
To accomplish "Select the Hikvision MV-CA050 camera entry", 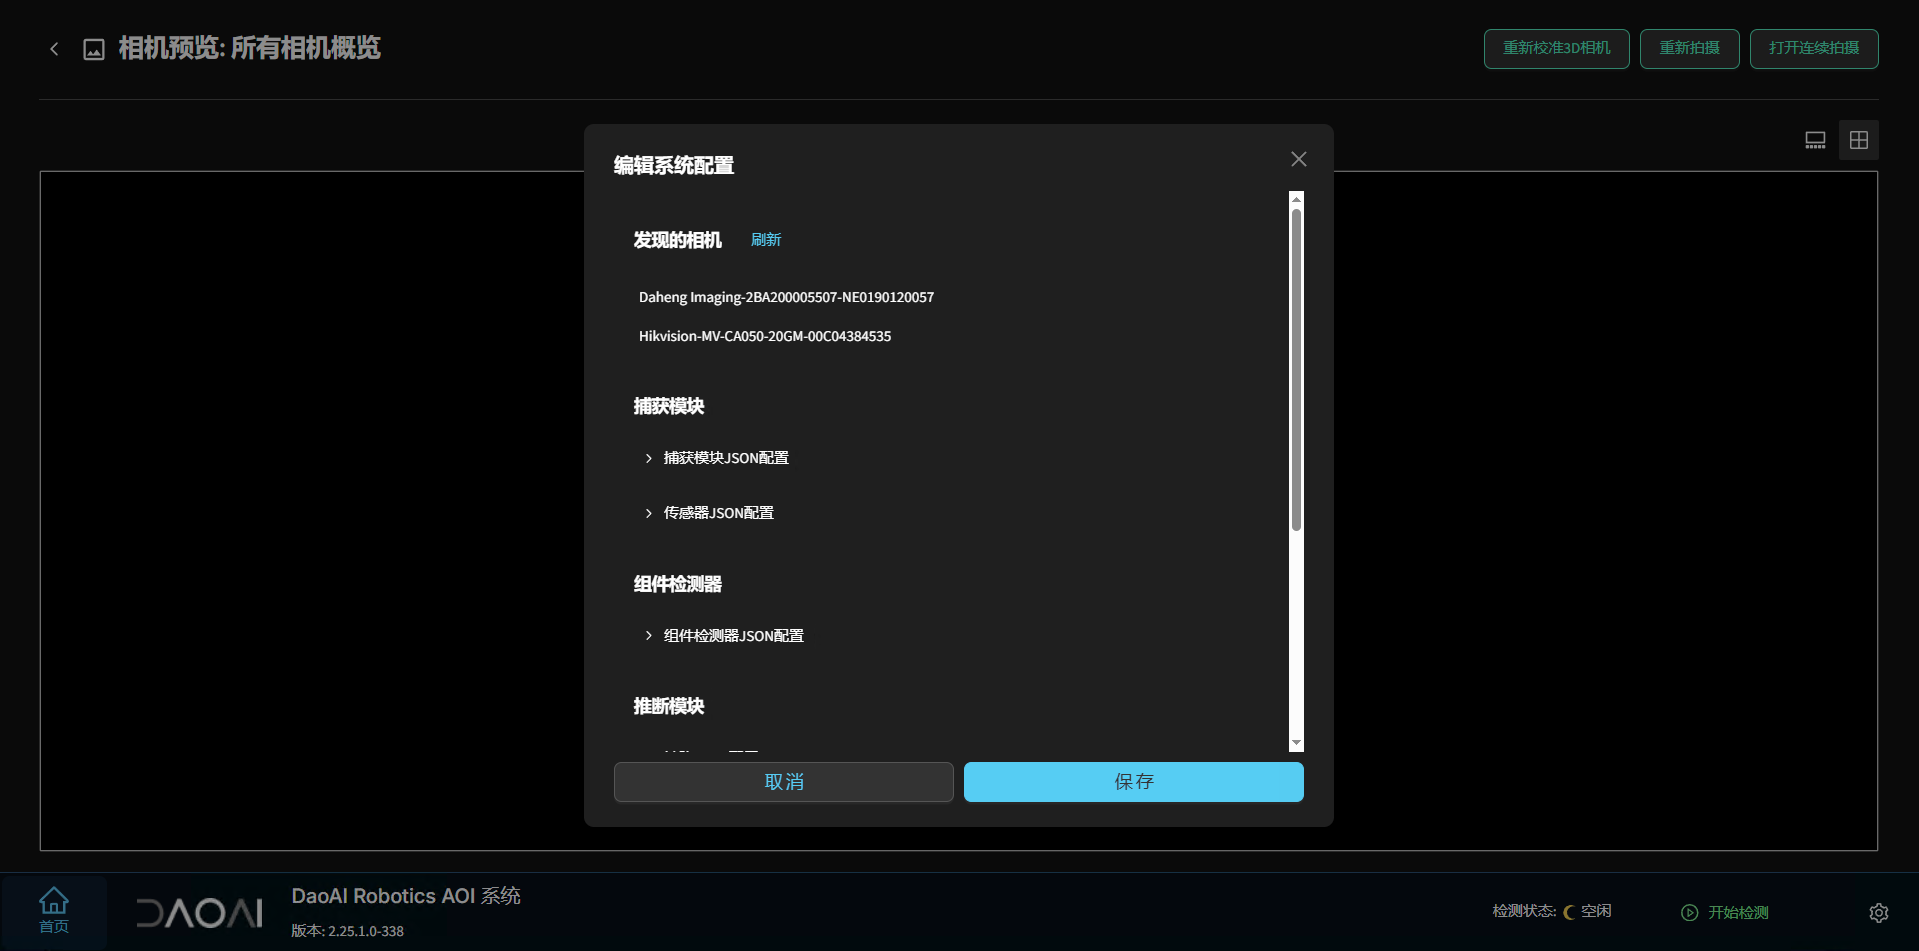I will [x=764, y=336].
